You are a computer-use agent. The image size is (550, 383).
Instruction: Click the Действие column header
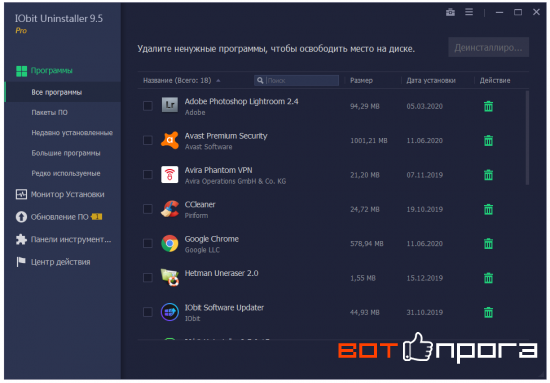coord(495,81)
